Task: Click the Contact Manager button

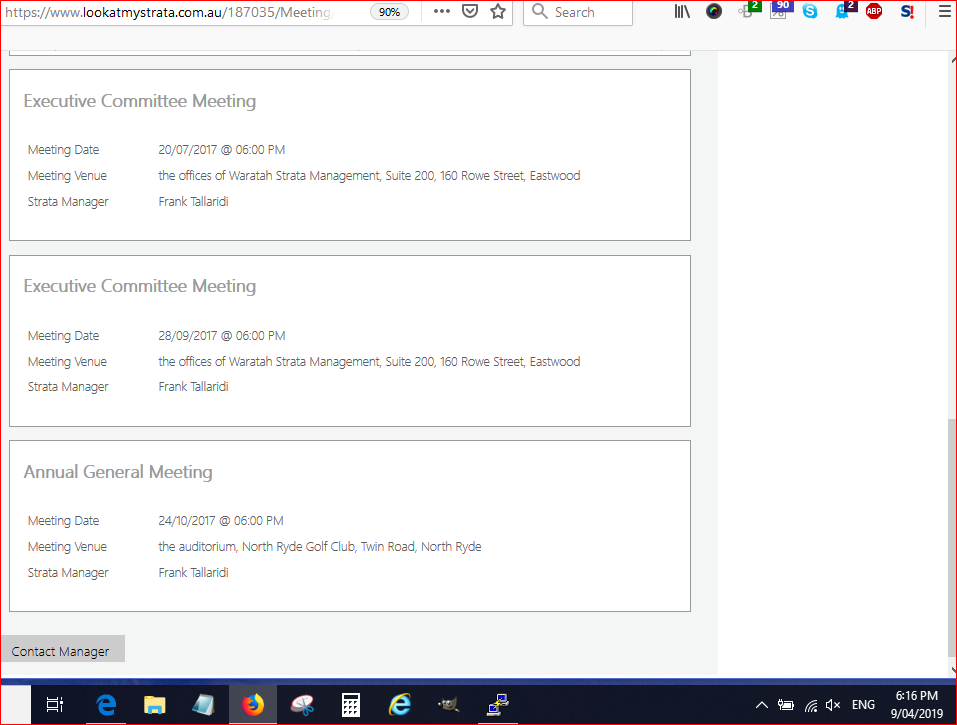Action: 62,649
